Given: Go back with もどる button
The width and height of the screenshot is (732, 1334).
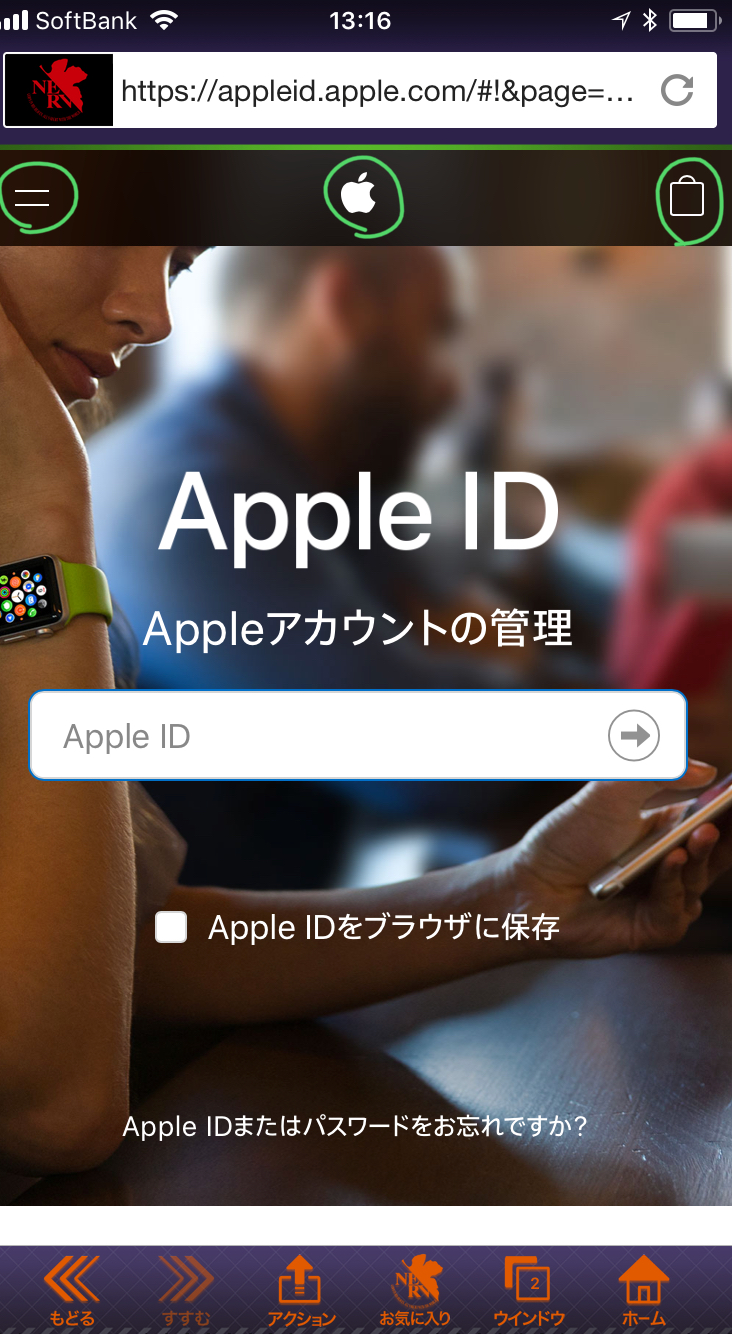Looking at the screenshot, I should coord(71,1290).
